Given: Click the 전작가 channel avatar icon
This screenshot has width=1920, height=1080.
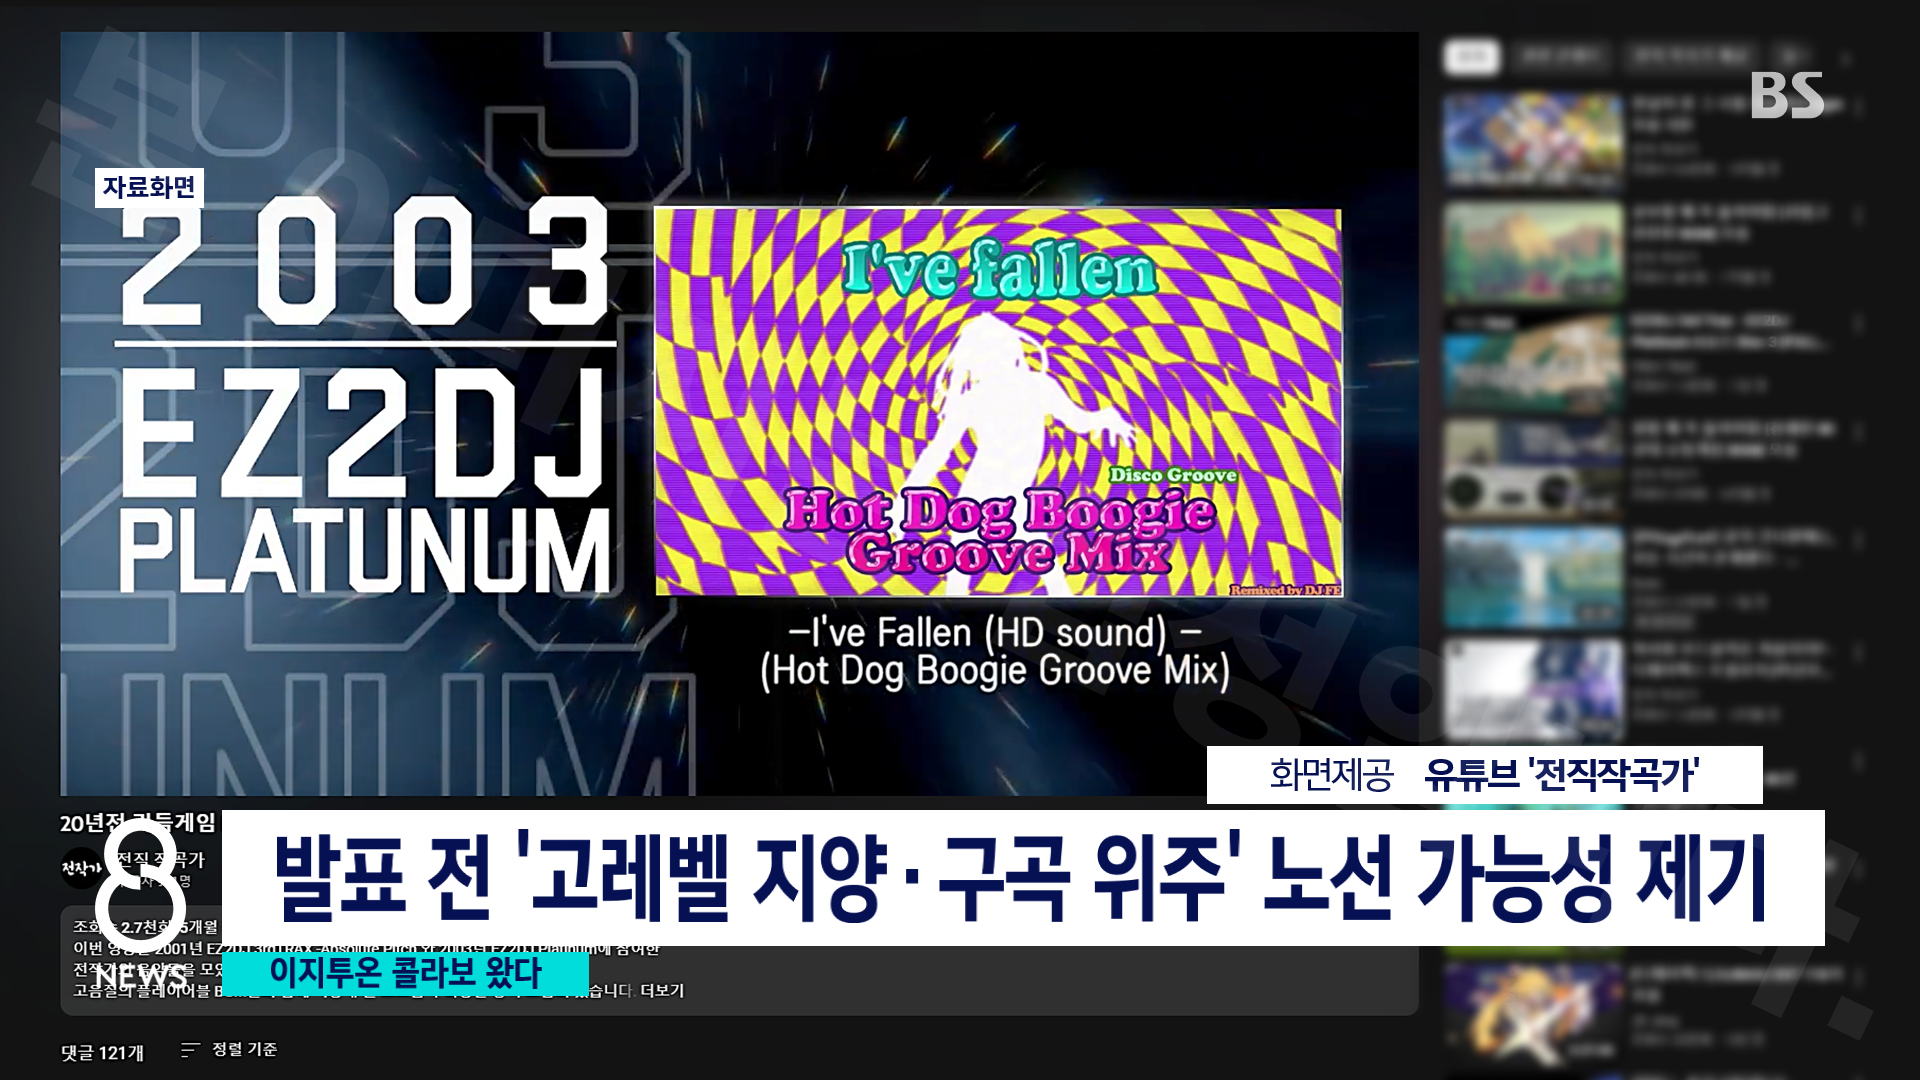Looking at the screenshot, I should (x=80, y=866).
